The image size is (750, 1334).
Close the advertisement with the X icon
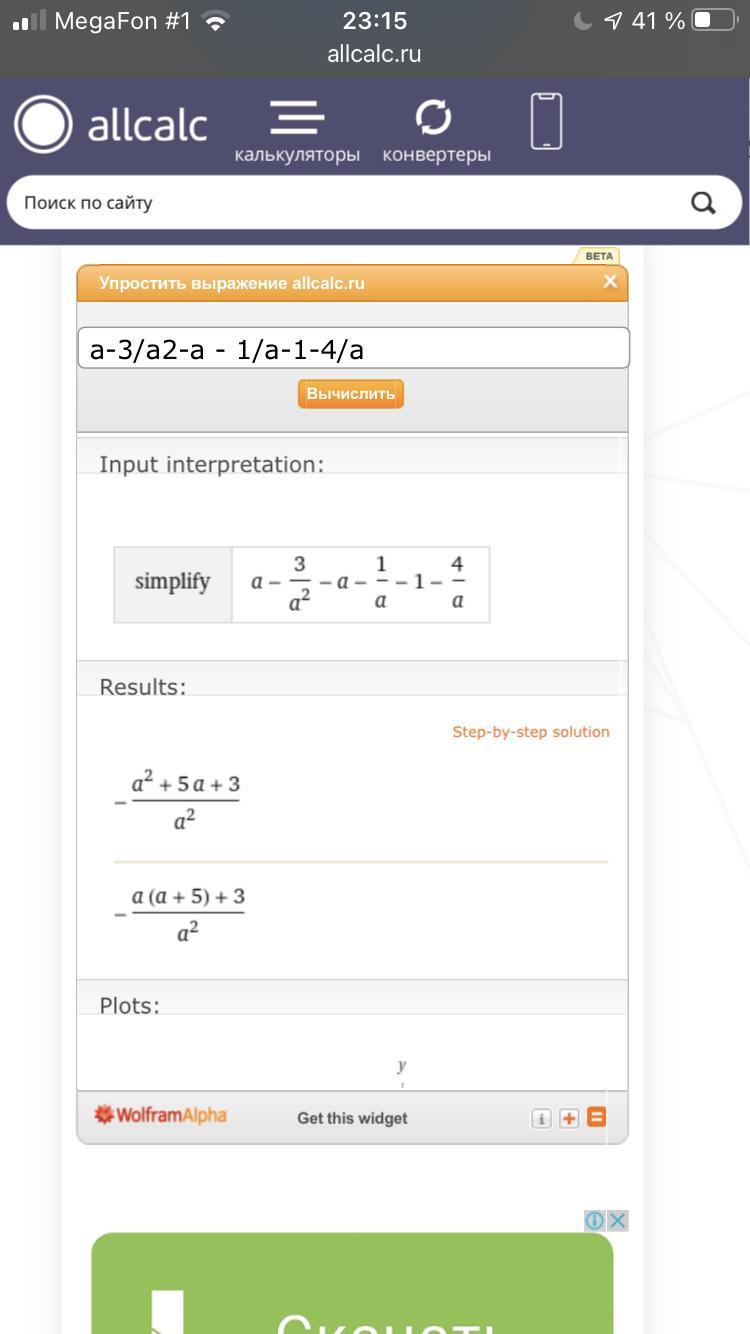pyautogui.click(x=618, y=1221)
